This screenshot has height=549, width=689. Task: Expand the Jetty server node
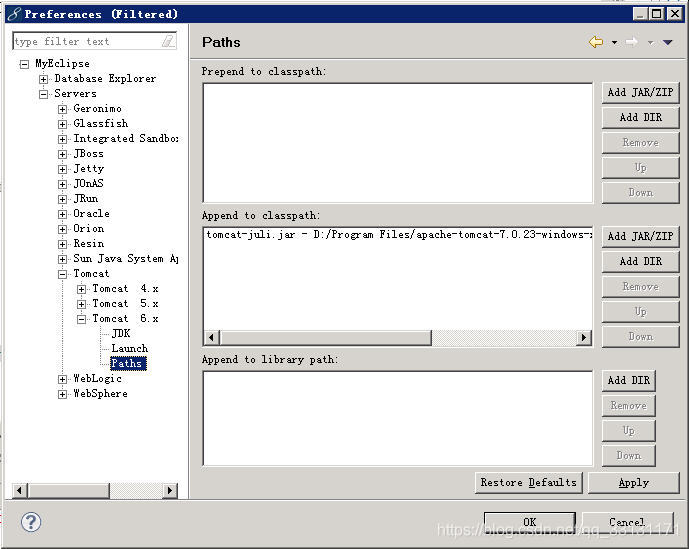coord(62,169)
